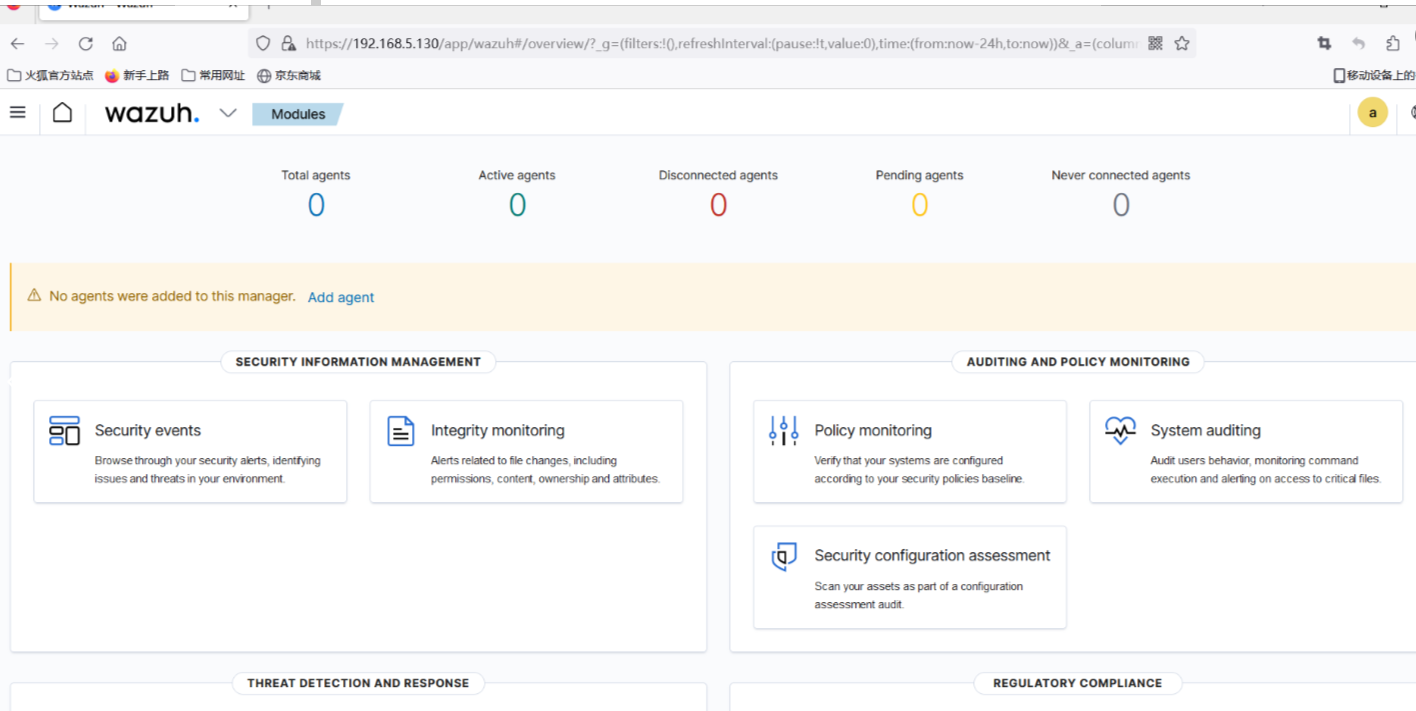The height and width of the screenshot is (711, 1416).
Task: Click the screenshot crop toolbar icon
Action: 1324,43
